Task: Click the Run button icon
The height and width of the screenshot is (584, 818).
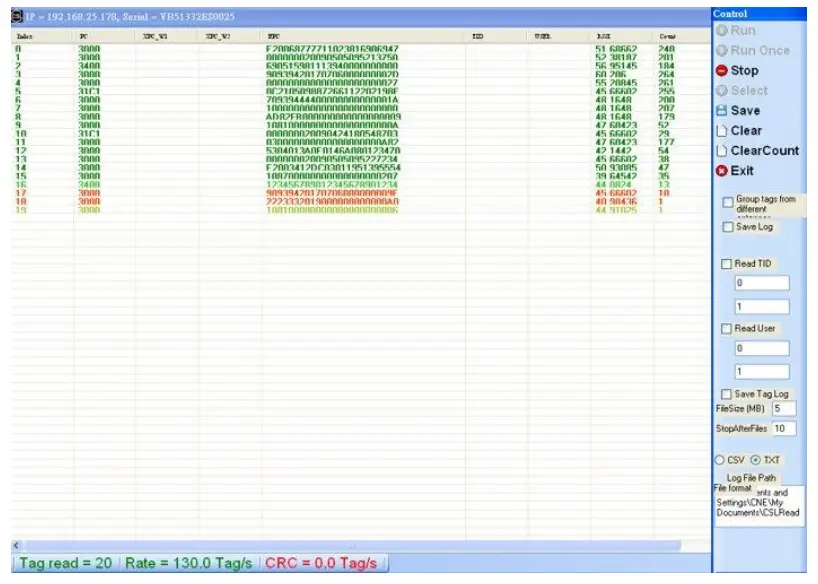Action: click(x=721, y=31)
